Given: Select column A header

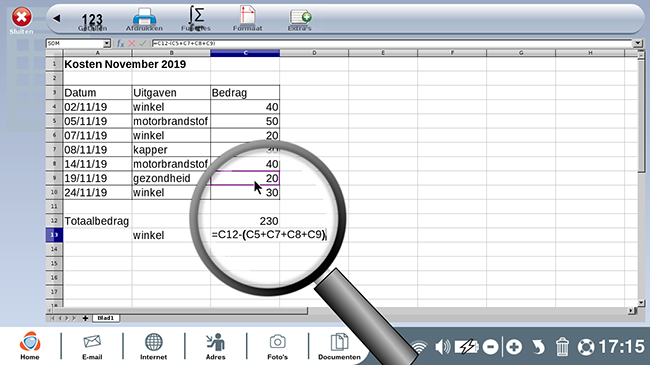Looking at the screenshot, I should tap(97, 53).
